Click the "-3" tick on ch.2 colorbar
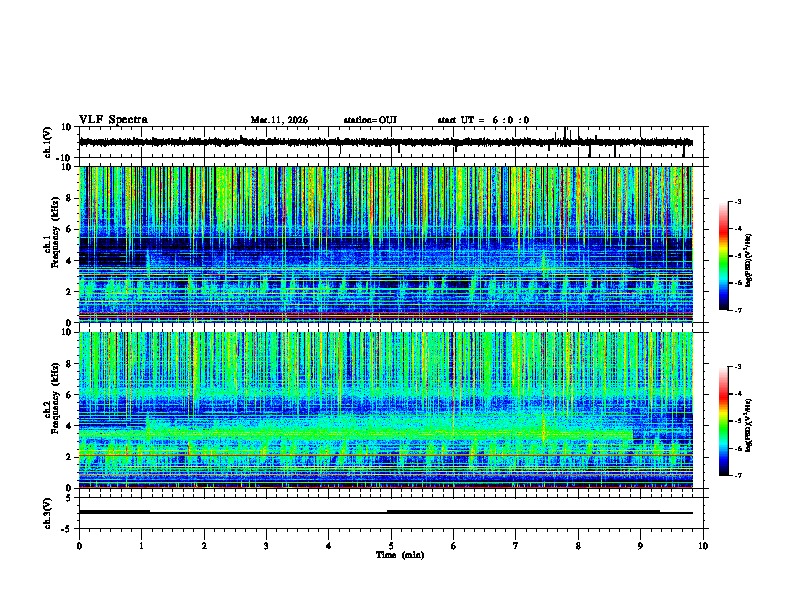This screenshot has width=792, height=612. tap(738, 367)
